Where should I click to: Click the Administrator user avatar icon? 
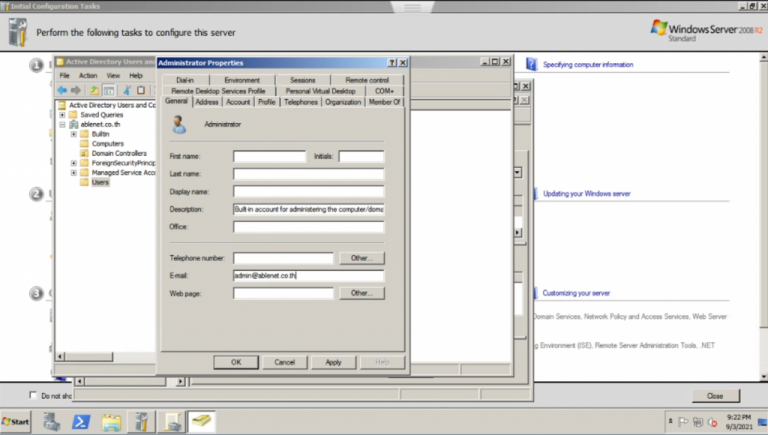179,124
